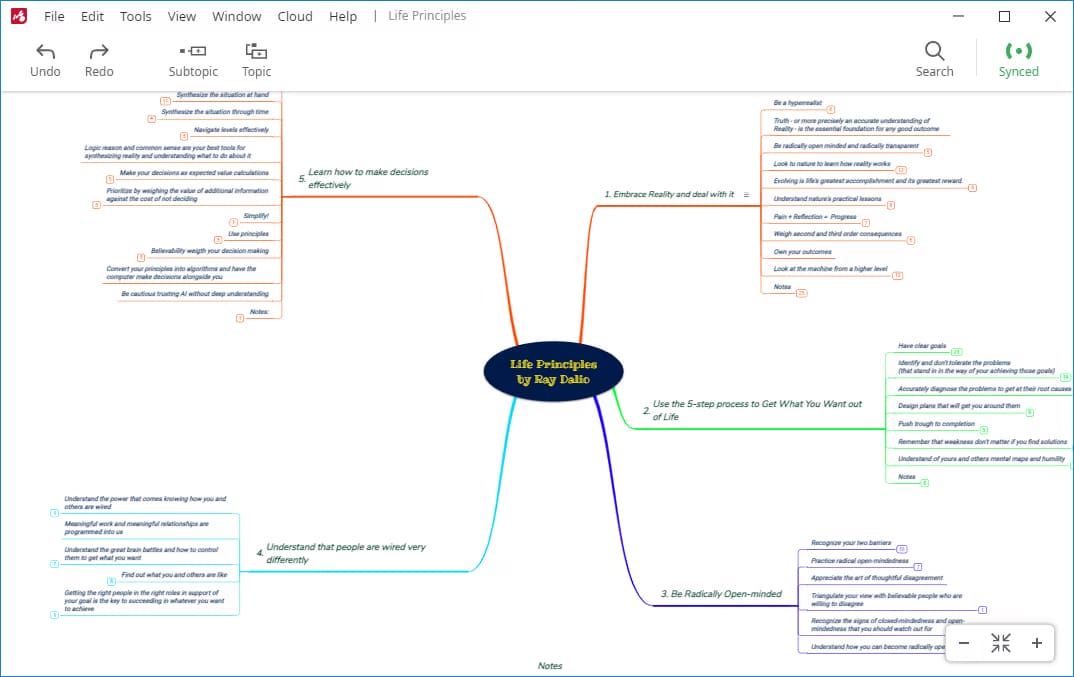Click the 'Notes' node at the bottom
This screenshot has height=677, width=1074.
[x=548, y=665]
